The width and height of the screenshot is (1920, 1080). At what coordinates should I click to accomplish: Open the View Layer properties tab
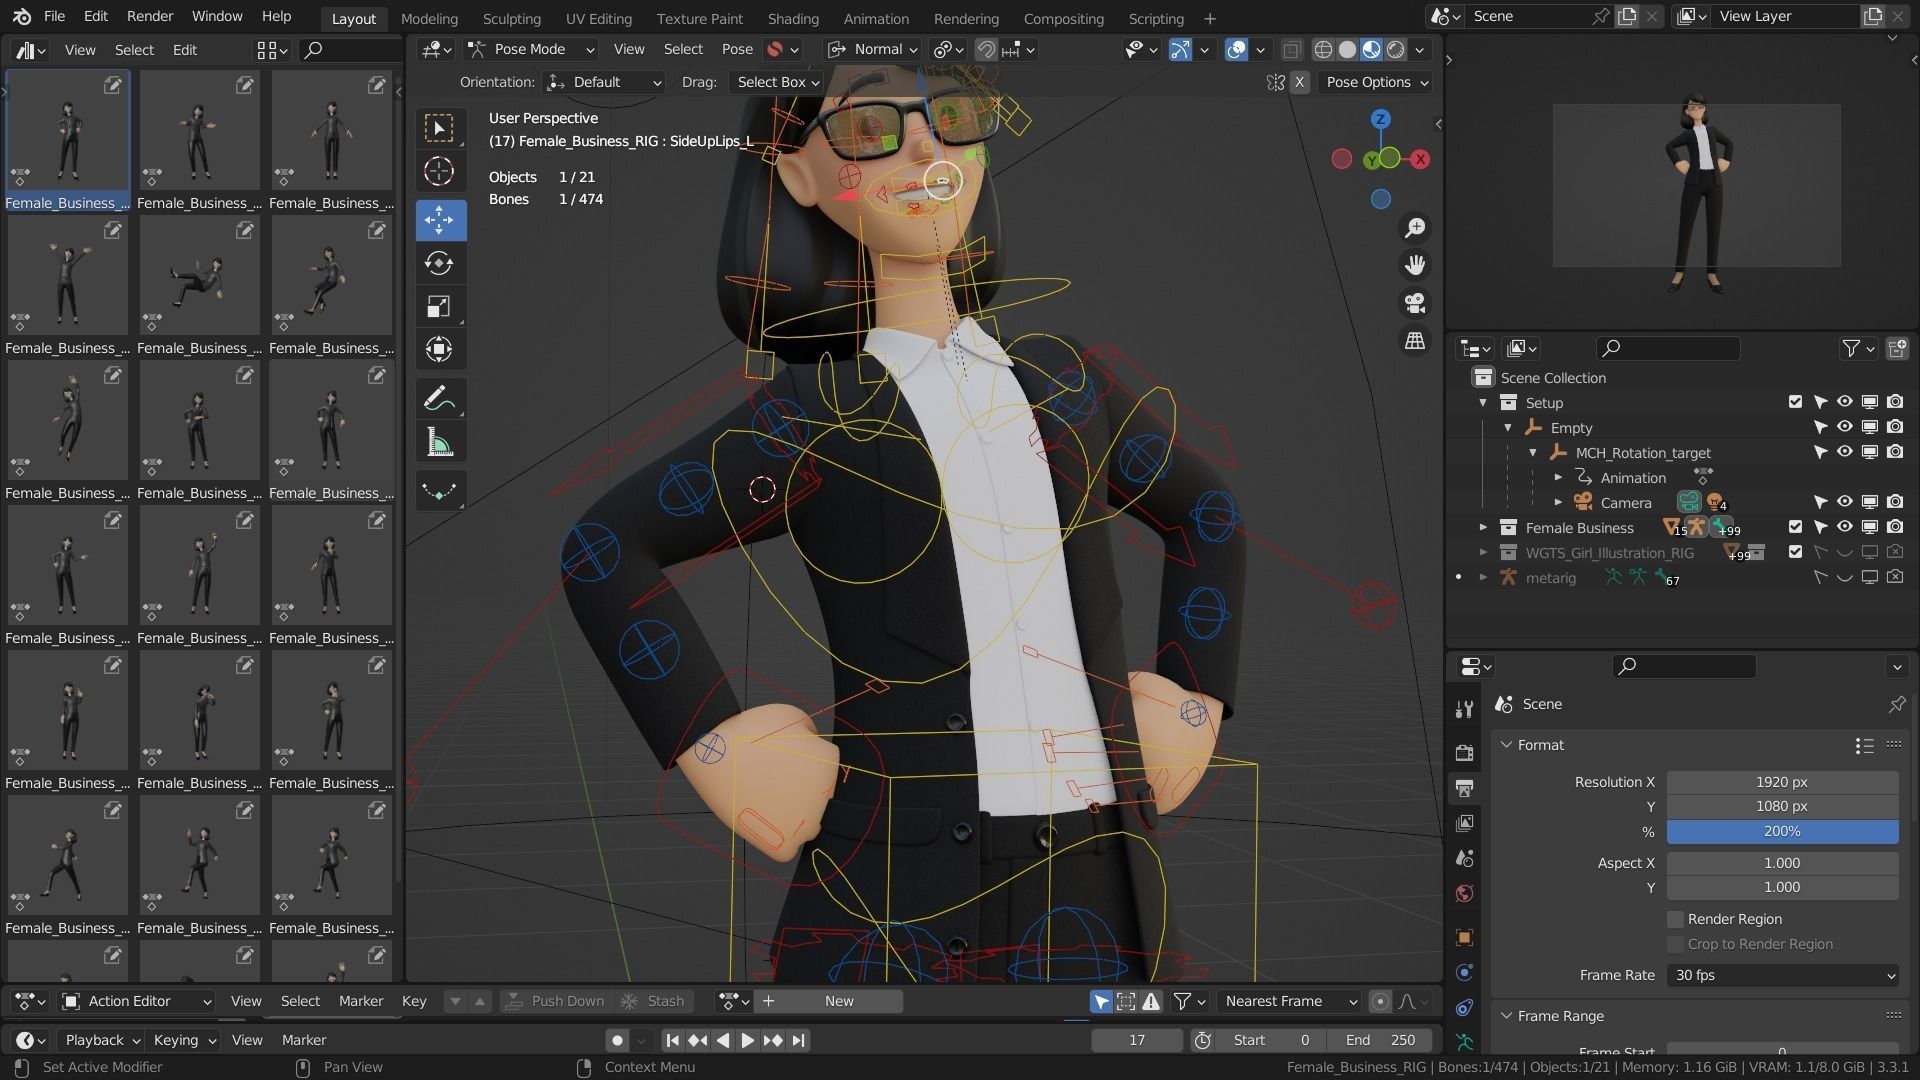pos(1465,823)
